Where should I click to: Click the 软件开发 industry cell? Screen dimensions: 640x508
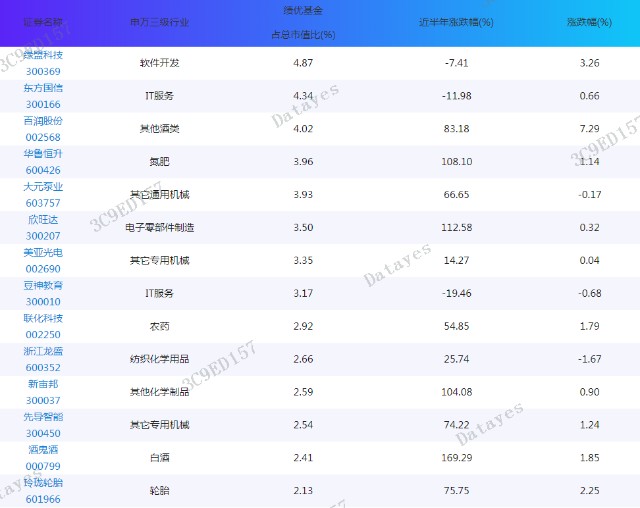coord(159,63)
